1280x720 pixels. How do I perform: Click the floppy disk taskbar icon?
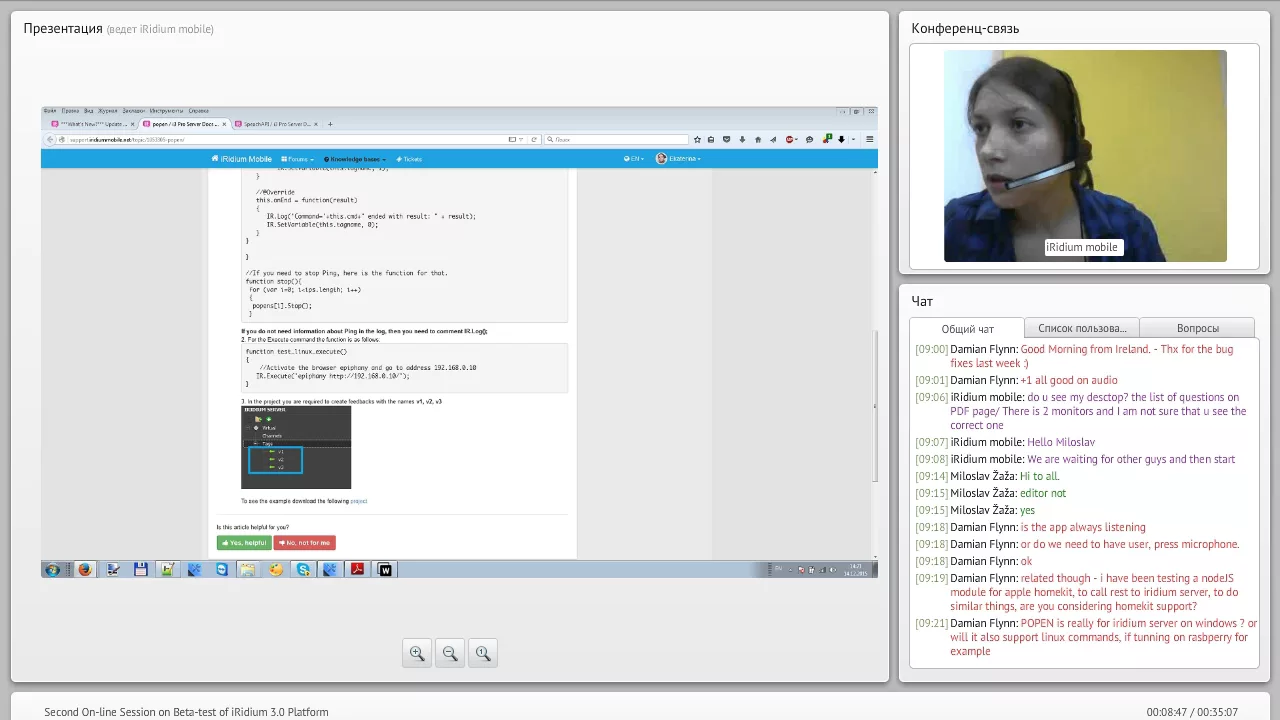coord(141,570)
